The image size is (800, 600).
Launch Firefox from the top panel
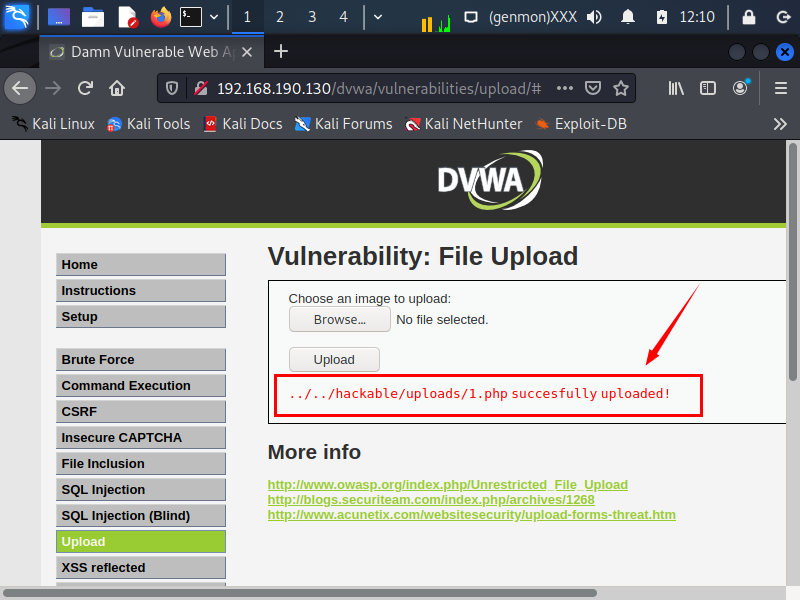point(161,17)
